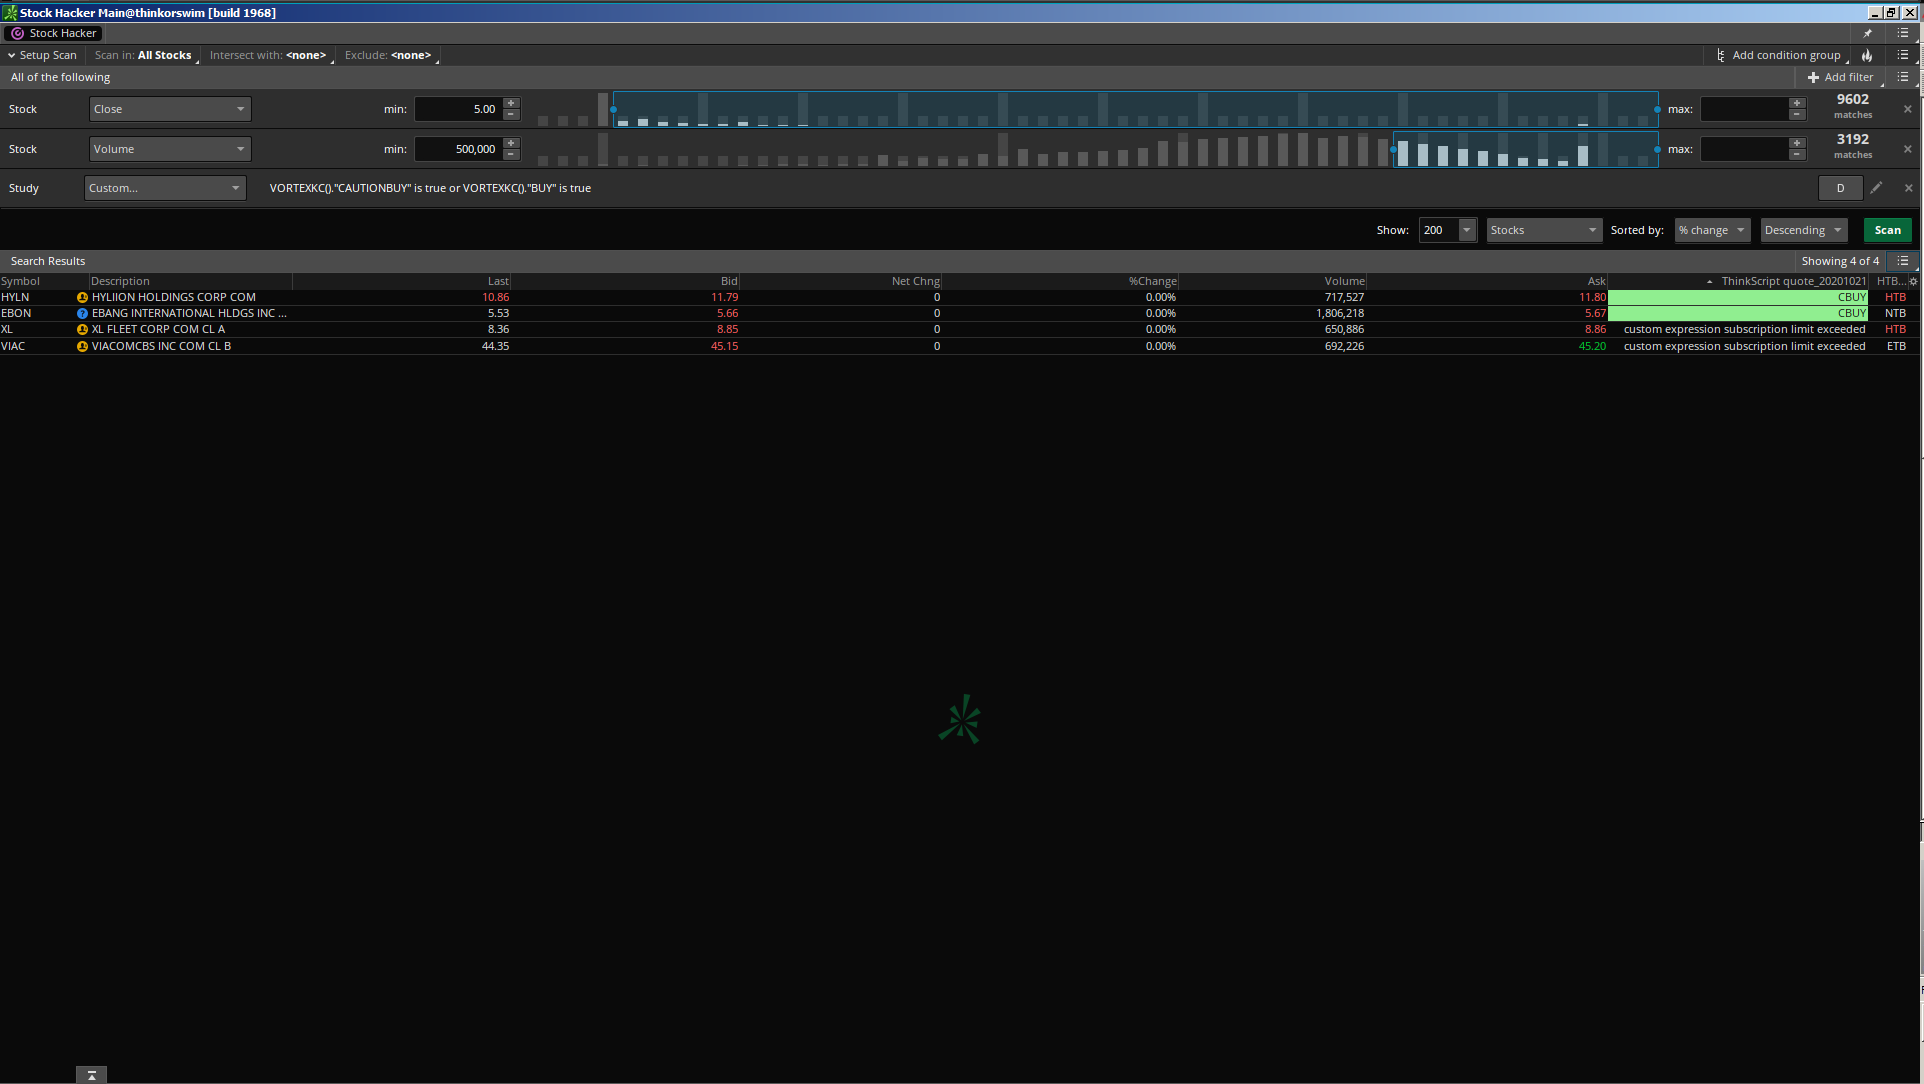The image size is (1924, 1084).
Task: Sort by the Description column header
Action: [x=190, y=281]
